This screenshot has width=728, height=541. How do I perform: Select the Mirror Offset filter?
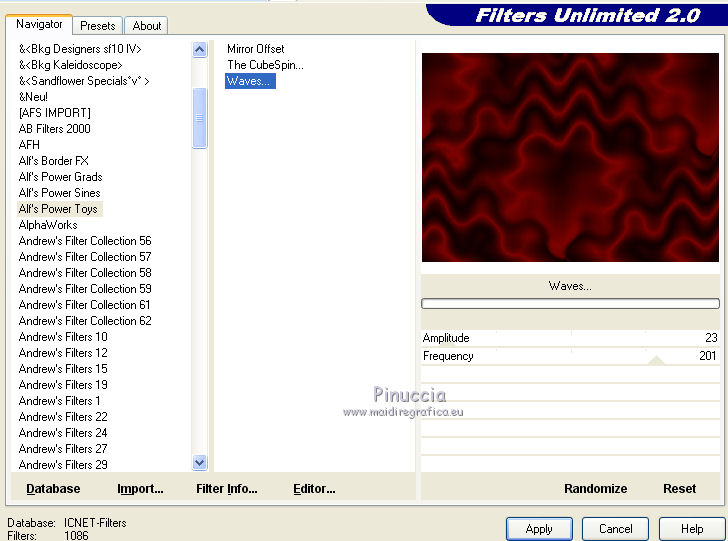pyautogui.click(x=255, y=49)
